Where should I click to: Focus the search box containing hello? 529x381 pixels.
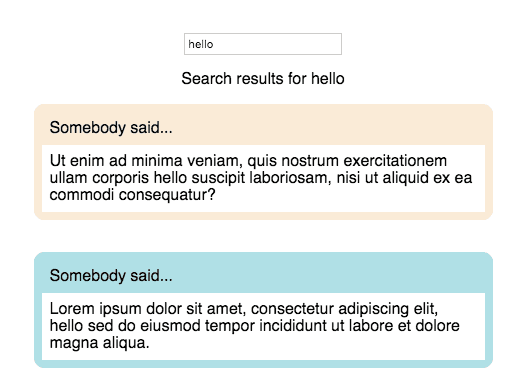pyautogui.click(x=263, y=44)
